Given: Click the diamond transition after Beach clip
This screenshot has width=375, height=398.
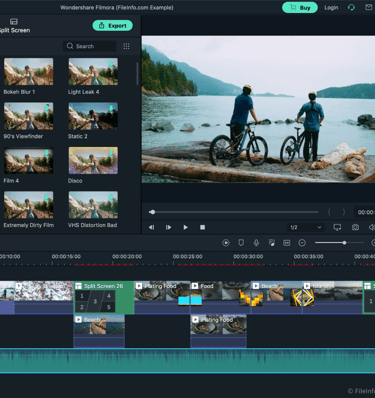Looking at the screenshot, I should (302, 298).
